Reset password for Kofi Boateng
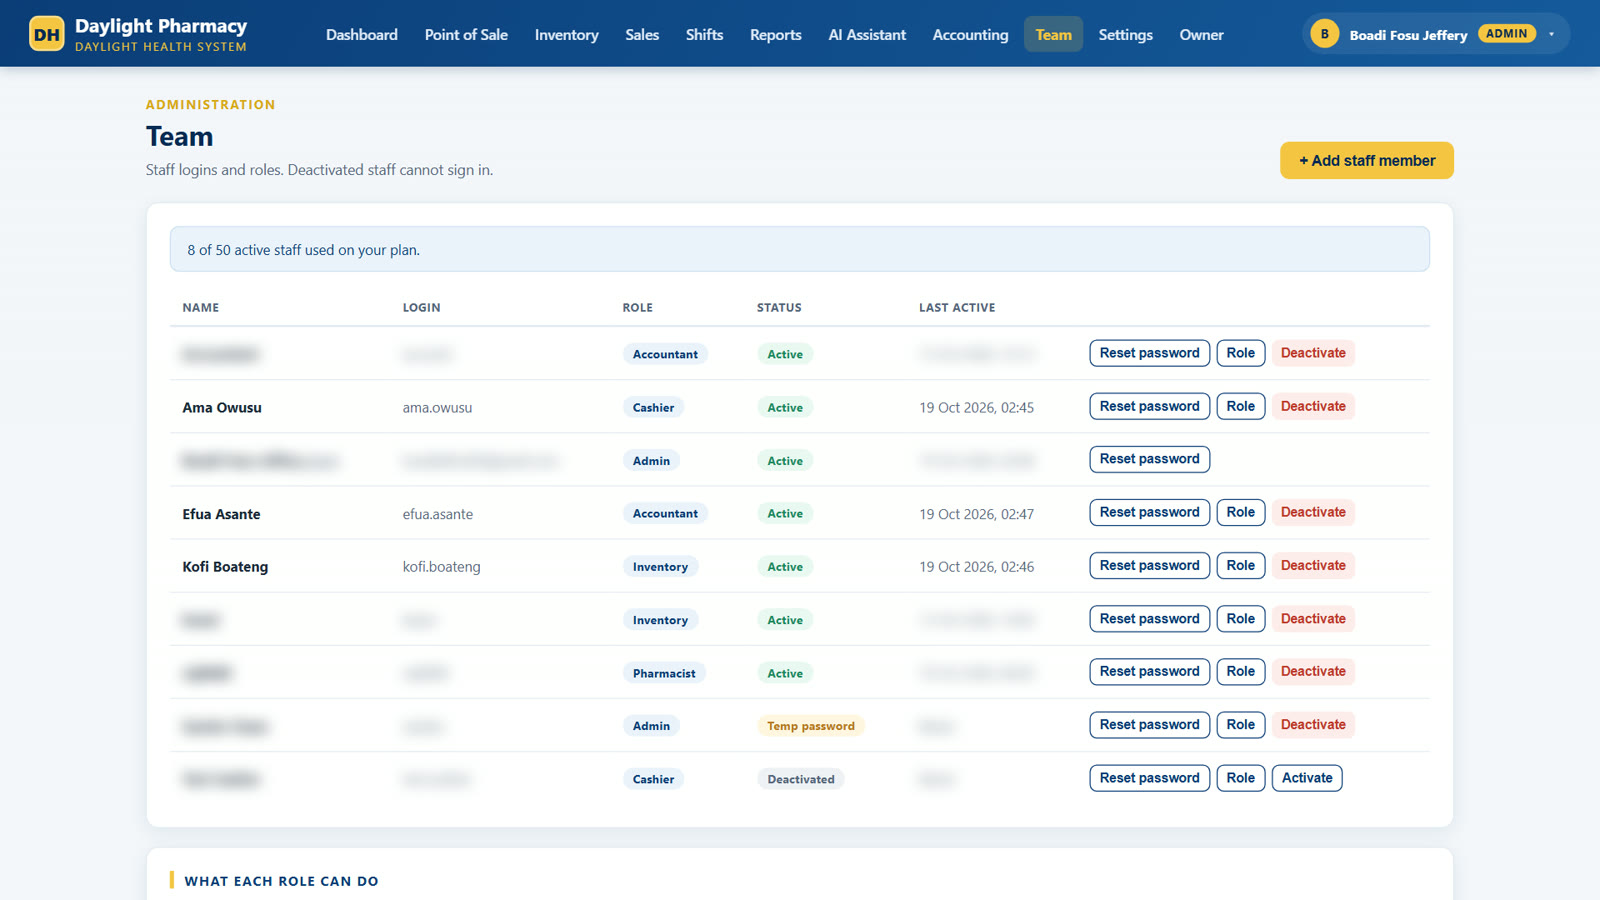Viewport: 1600px width, 900px height. pyautogui.click(x=1149, y=565)
